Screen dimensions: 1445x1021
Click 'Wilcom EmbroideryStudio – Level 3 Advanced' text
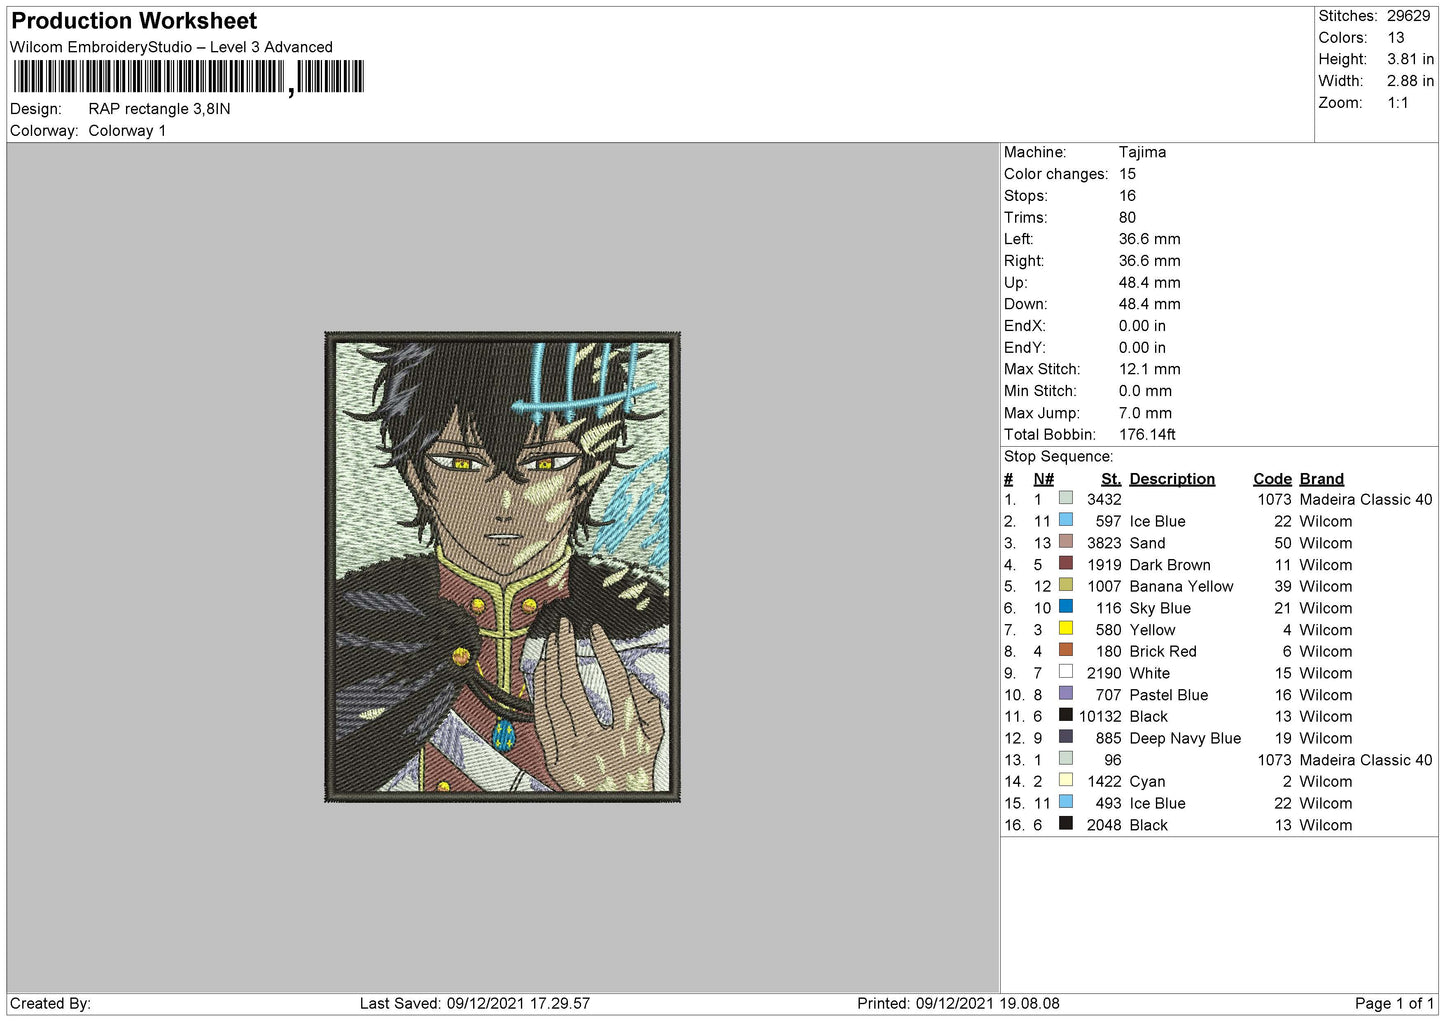click(171, 47)
